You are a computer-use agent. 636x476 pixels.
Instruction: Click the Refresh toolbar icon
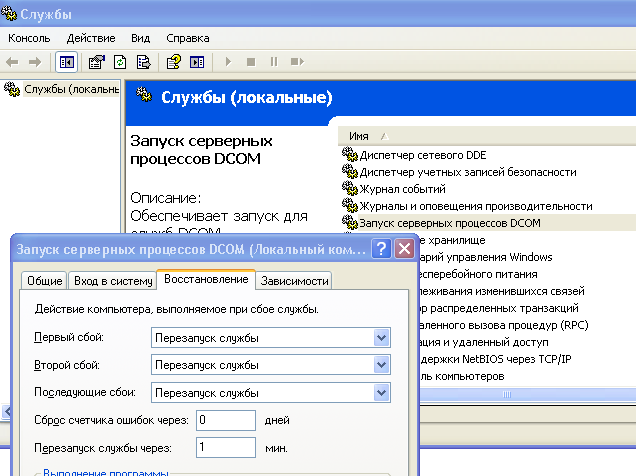point(120,62)
